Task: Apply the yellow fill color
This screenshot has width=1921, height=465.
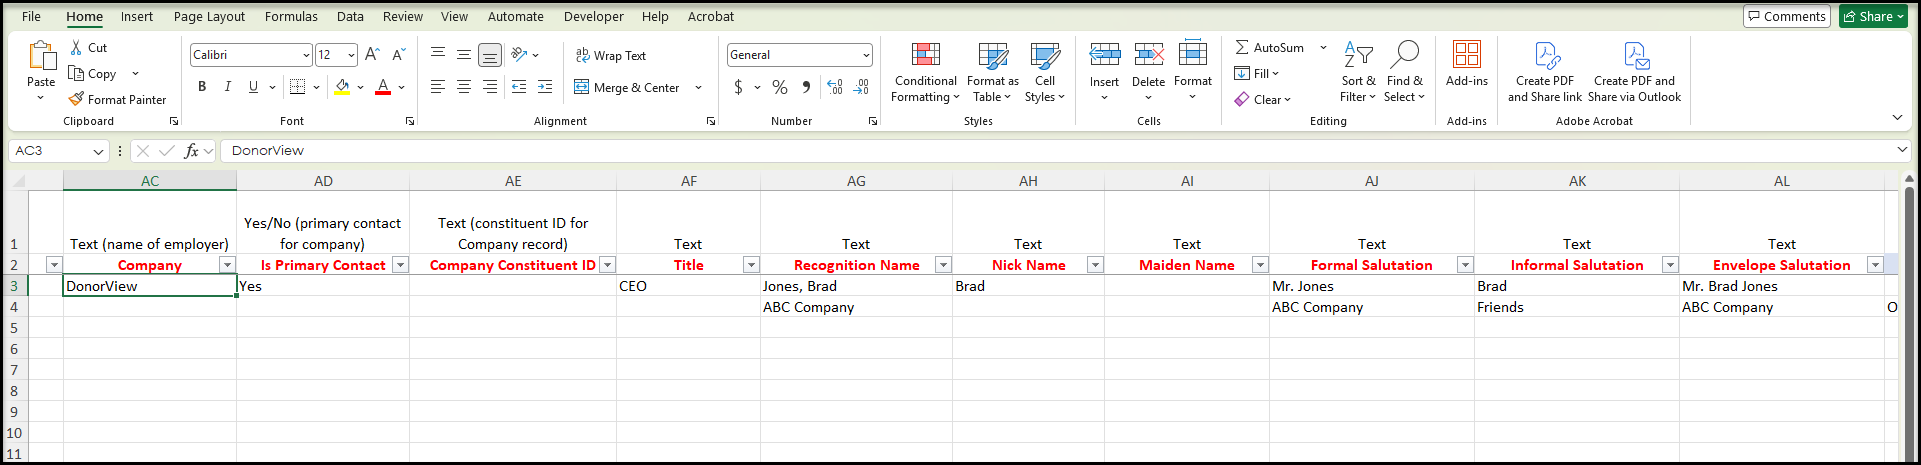Action: 342,87
